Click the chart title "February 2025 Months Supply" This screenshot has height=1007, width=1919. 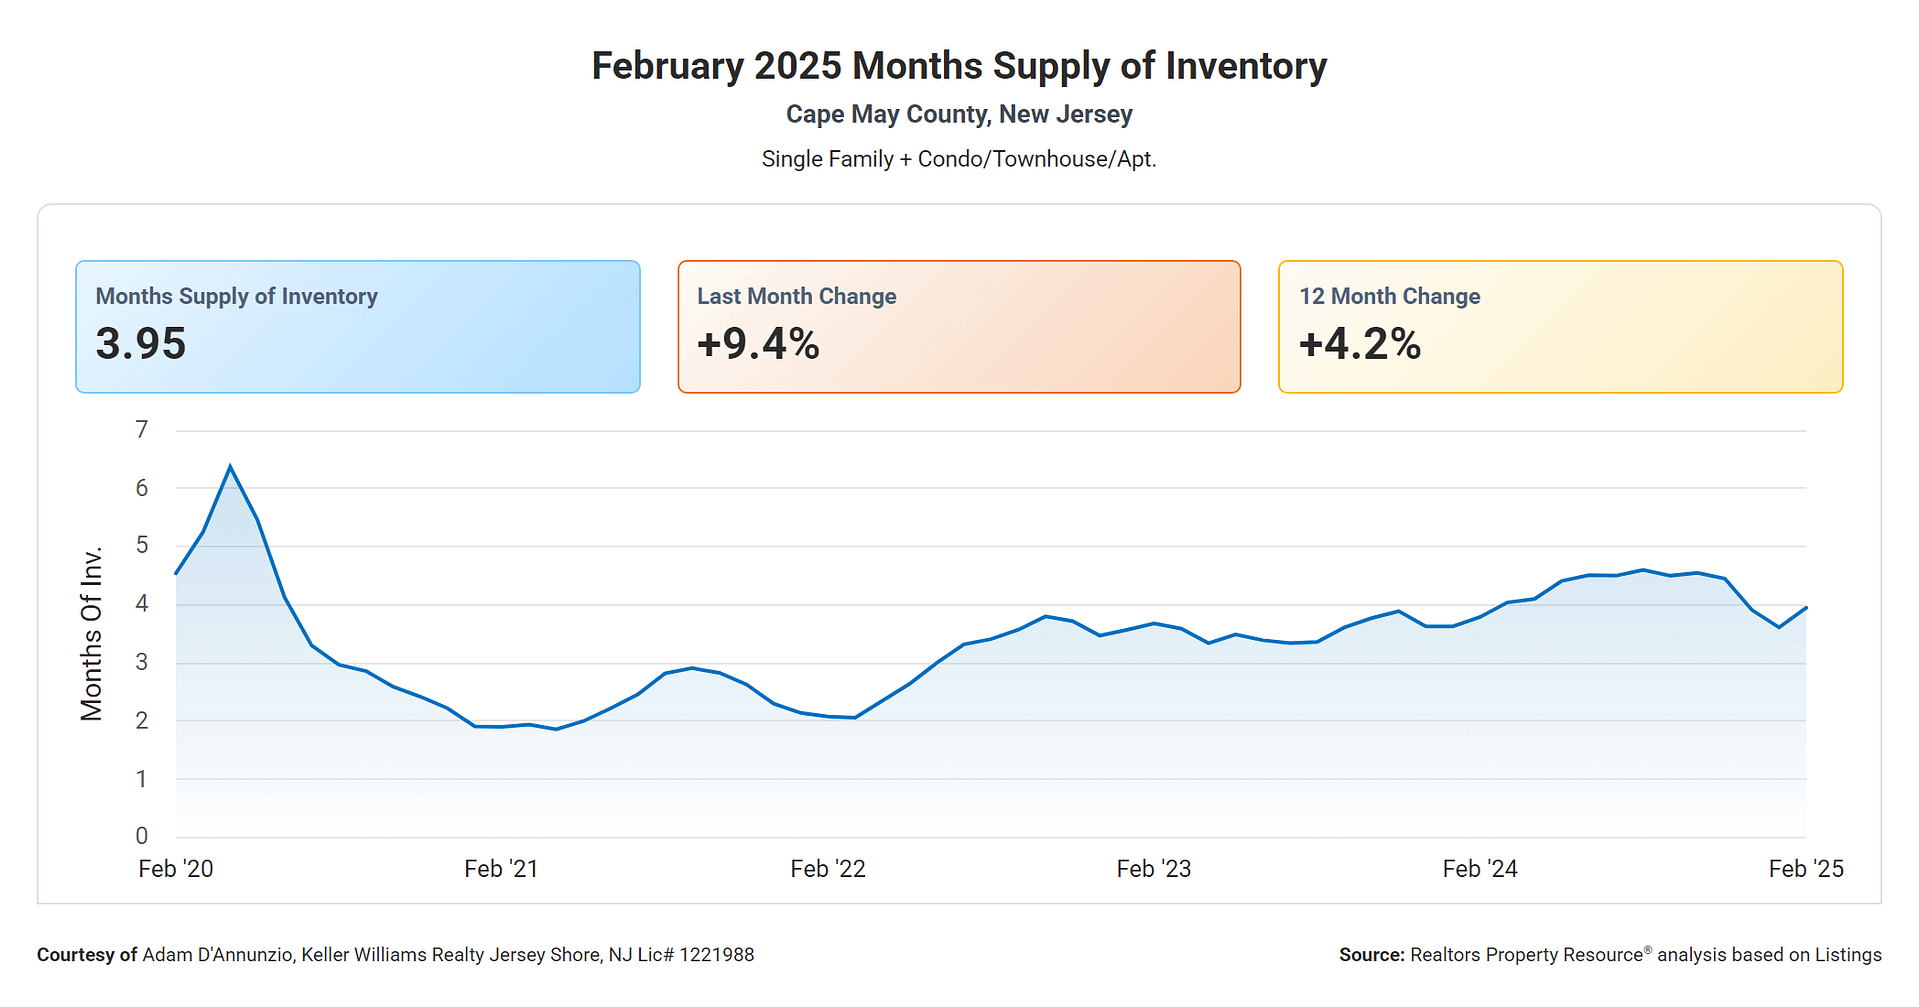coord(958,66)
